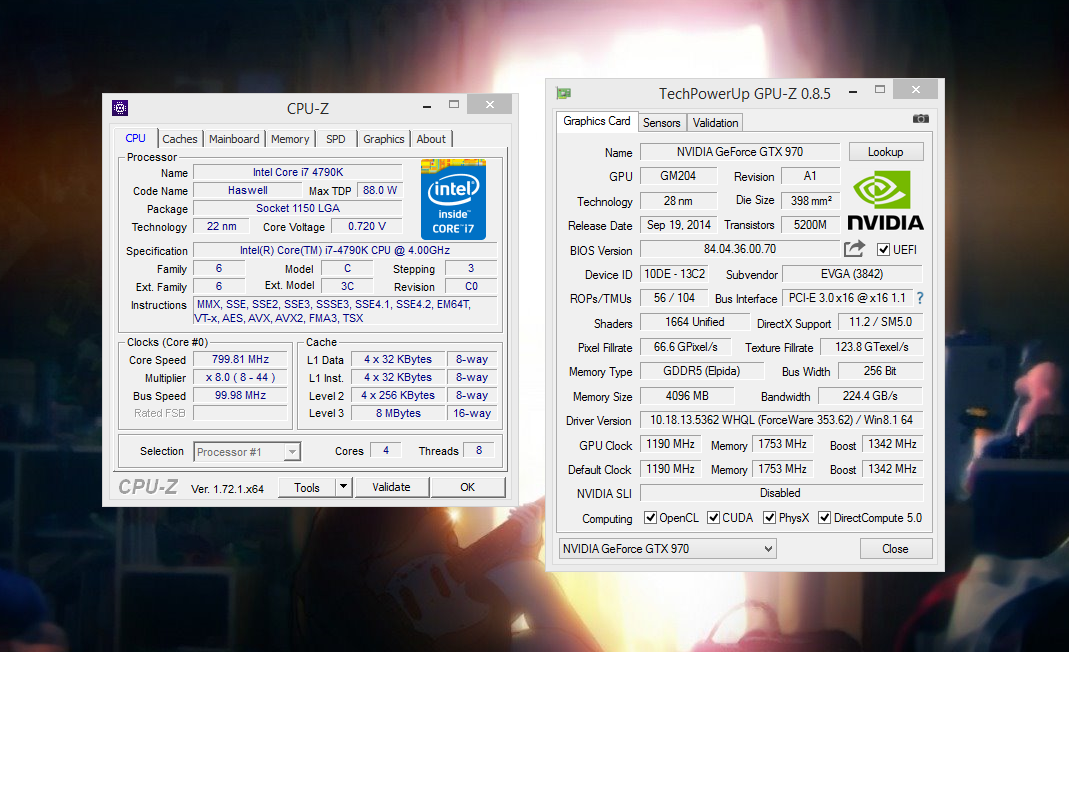Click the Core Speed value 799.81 MHz
This screenshot has height=800, width=1069.
click(240, 359)
